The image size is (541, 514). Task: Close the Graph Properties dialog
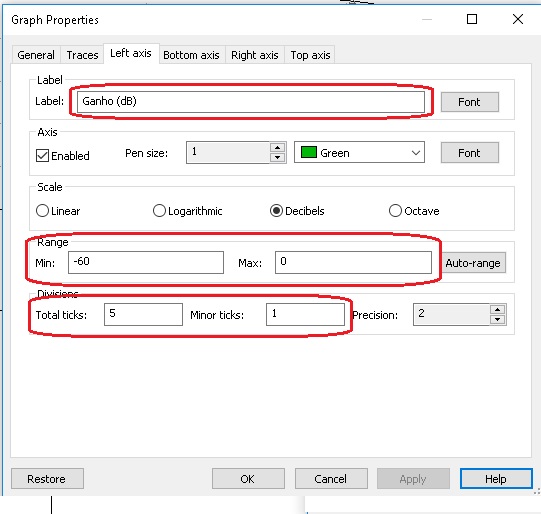[x=518, y=19]
